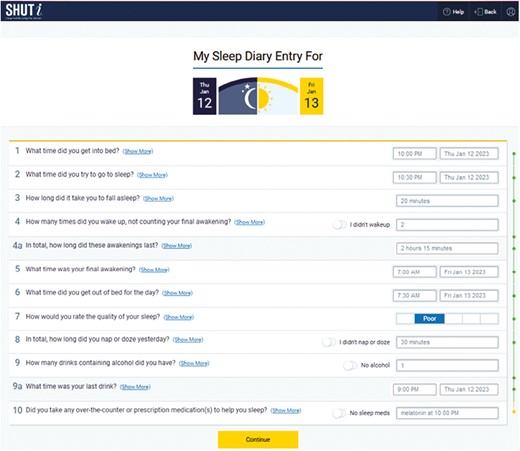Open the date field for question 2
Viewport: 520px width, 451px height.
[469, 178]
